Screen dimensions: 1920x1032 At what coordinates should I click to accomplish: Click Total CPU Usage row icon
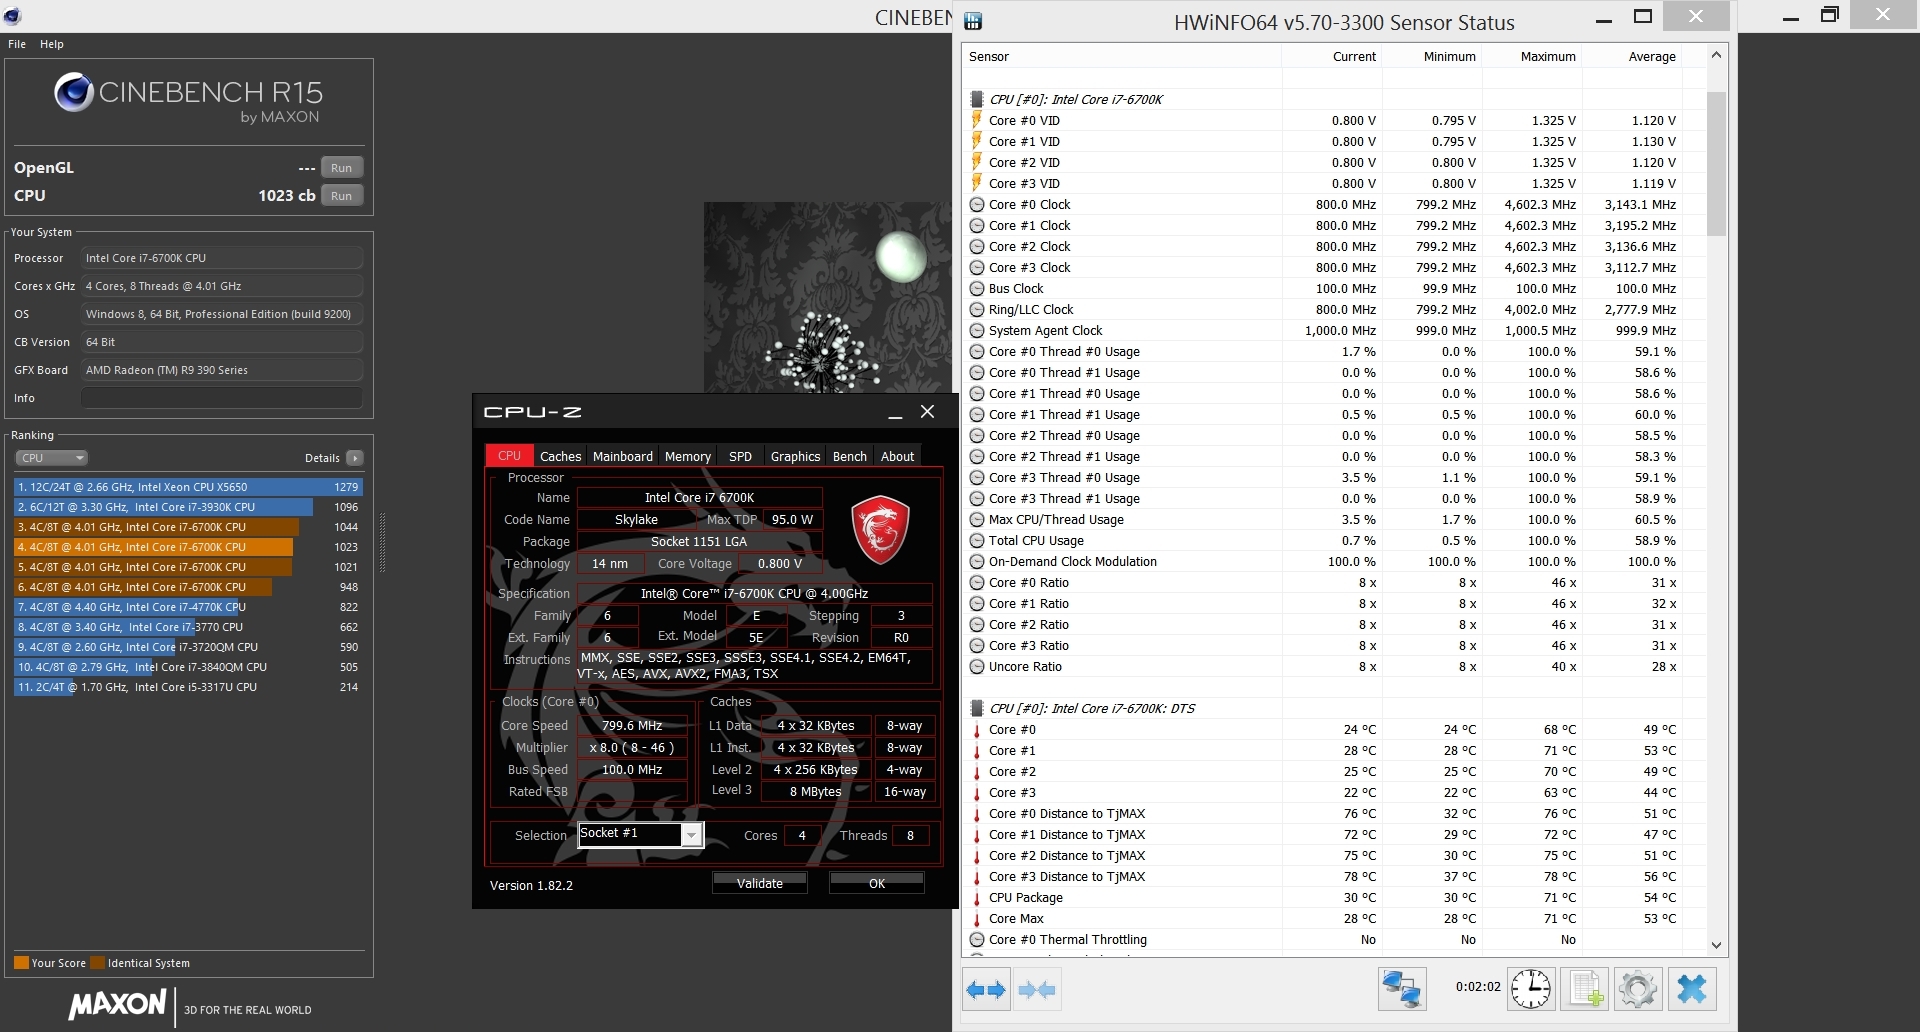[x=977, y=540]
